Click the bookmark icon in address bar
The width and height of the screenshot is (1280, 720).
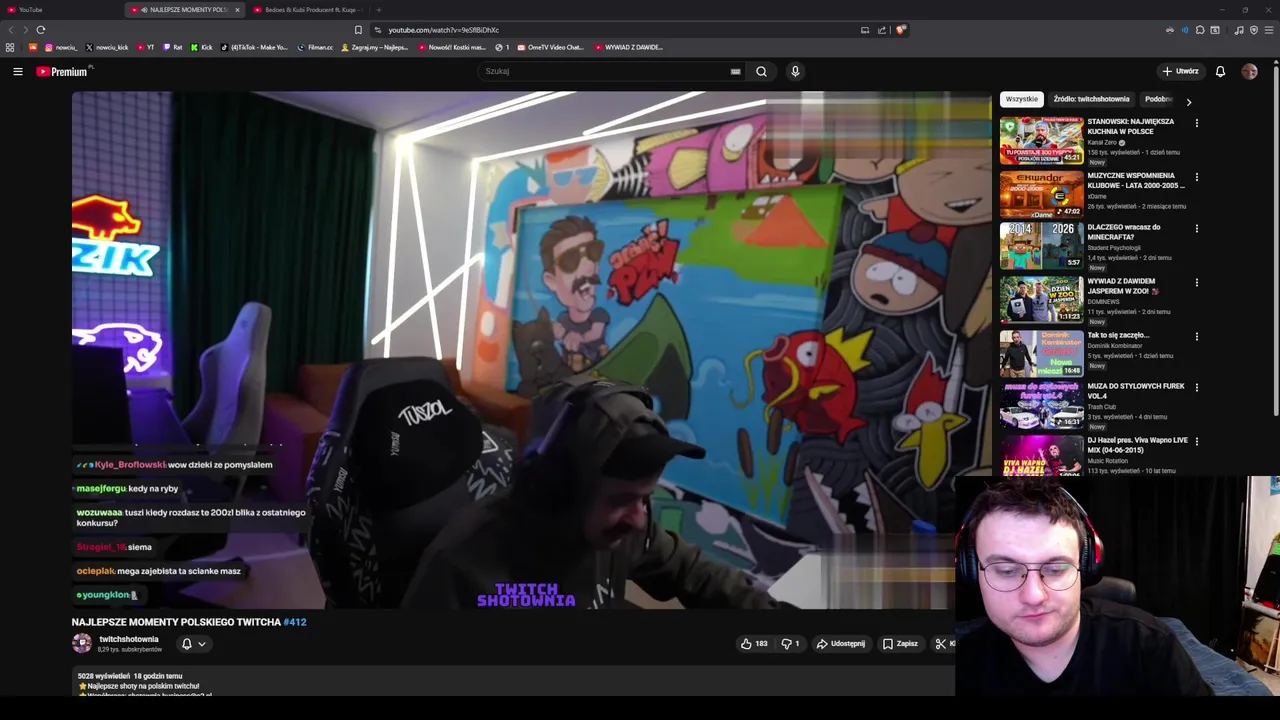358,30
